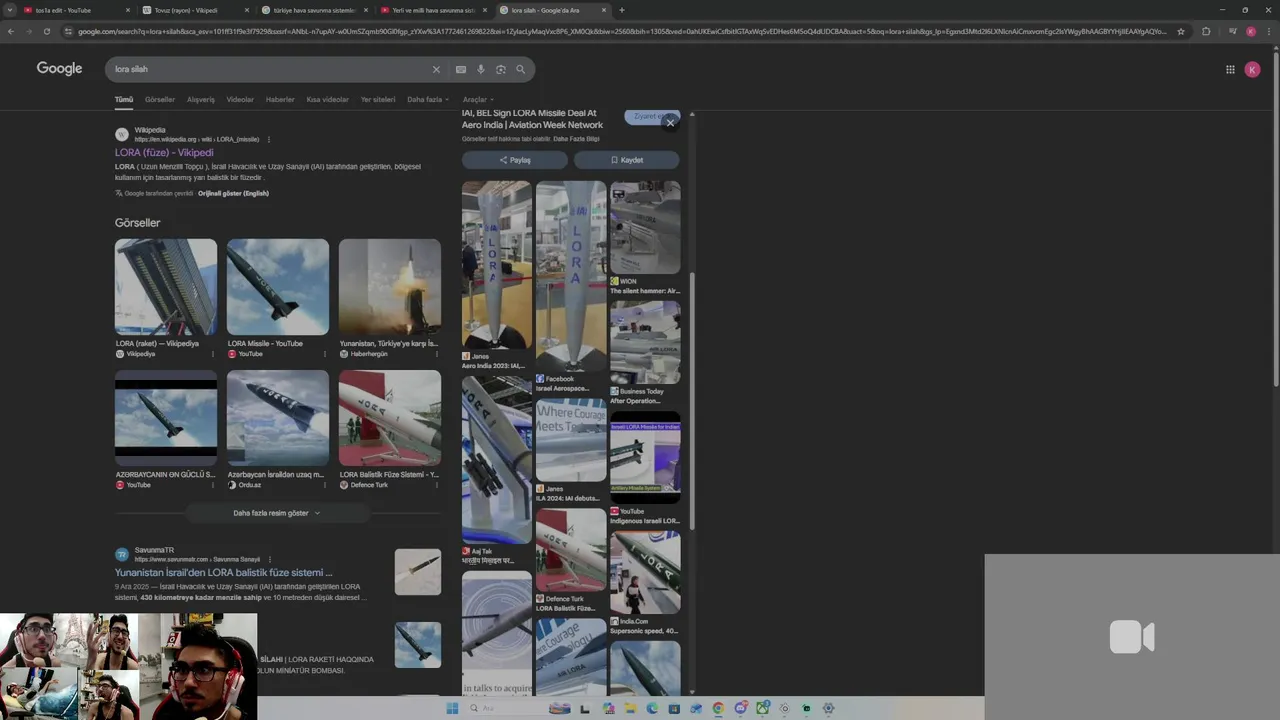This screenshot has width=1280, height=720.
Task: Open Facebook Israel Aerospace related image
Action: coord(571,276)
